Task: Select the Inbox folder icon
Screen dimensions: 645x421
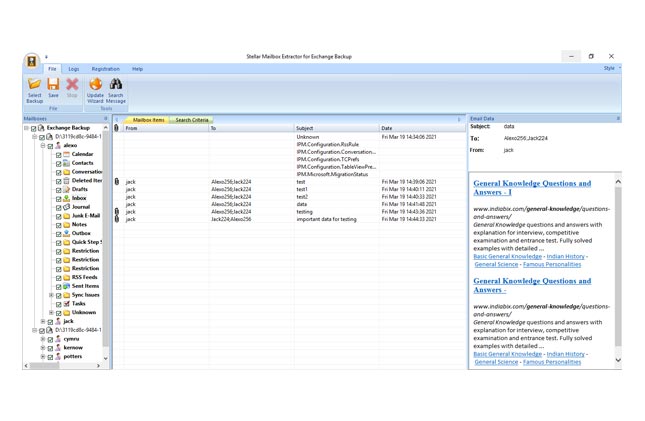Action: [x=66, y=198]
